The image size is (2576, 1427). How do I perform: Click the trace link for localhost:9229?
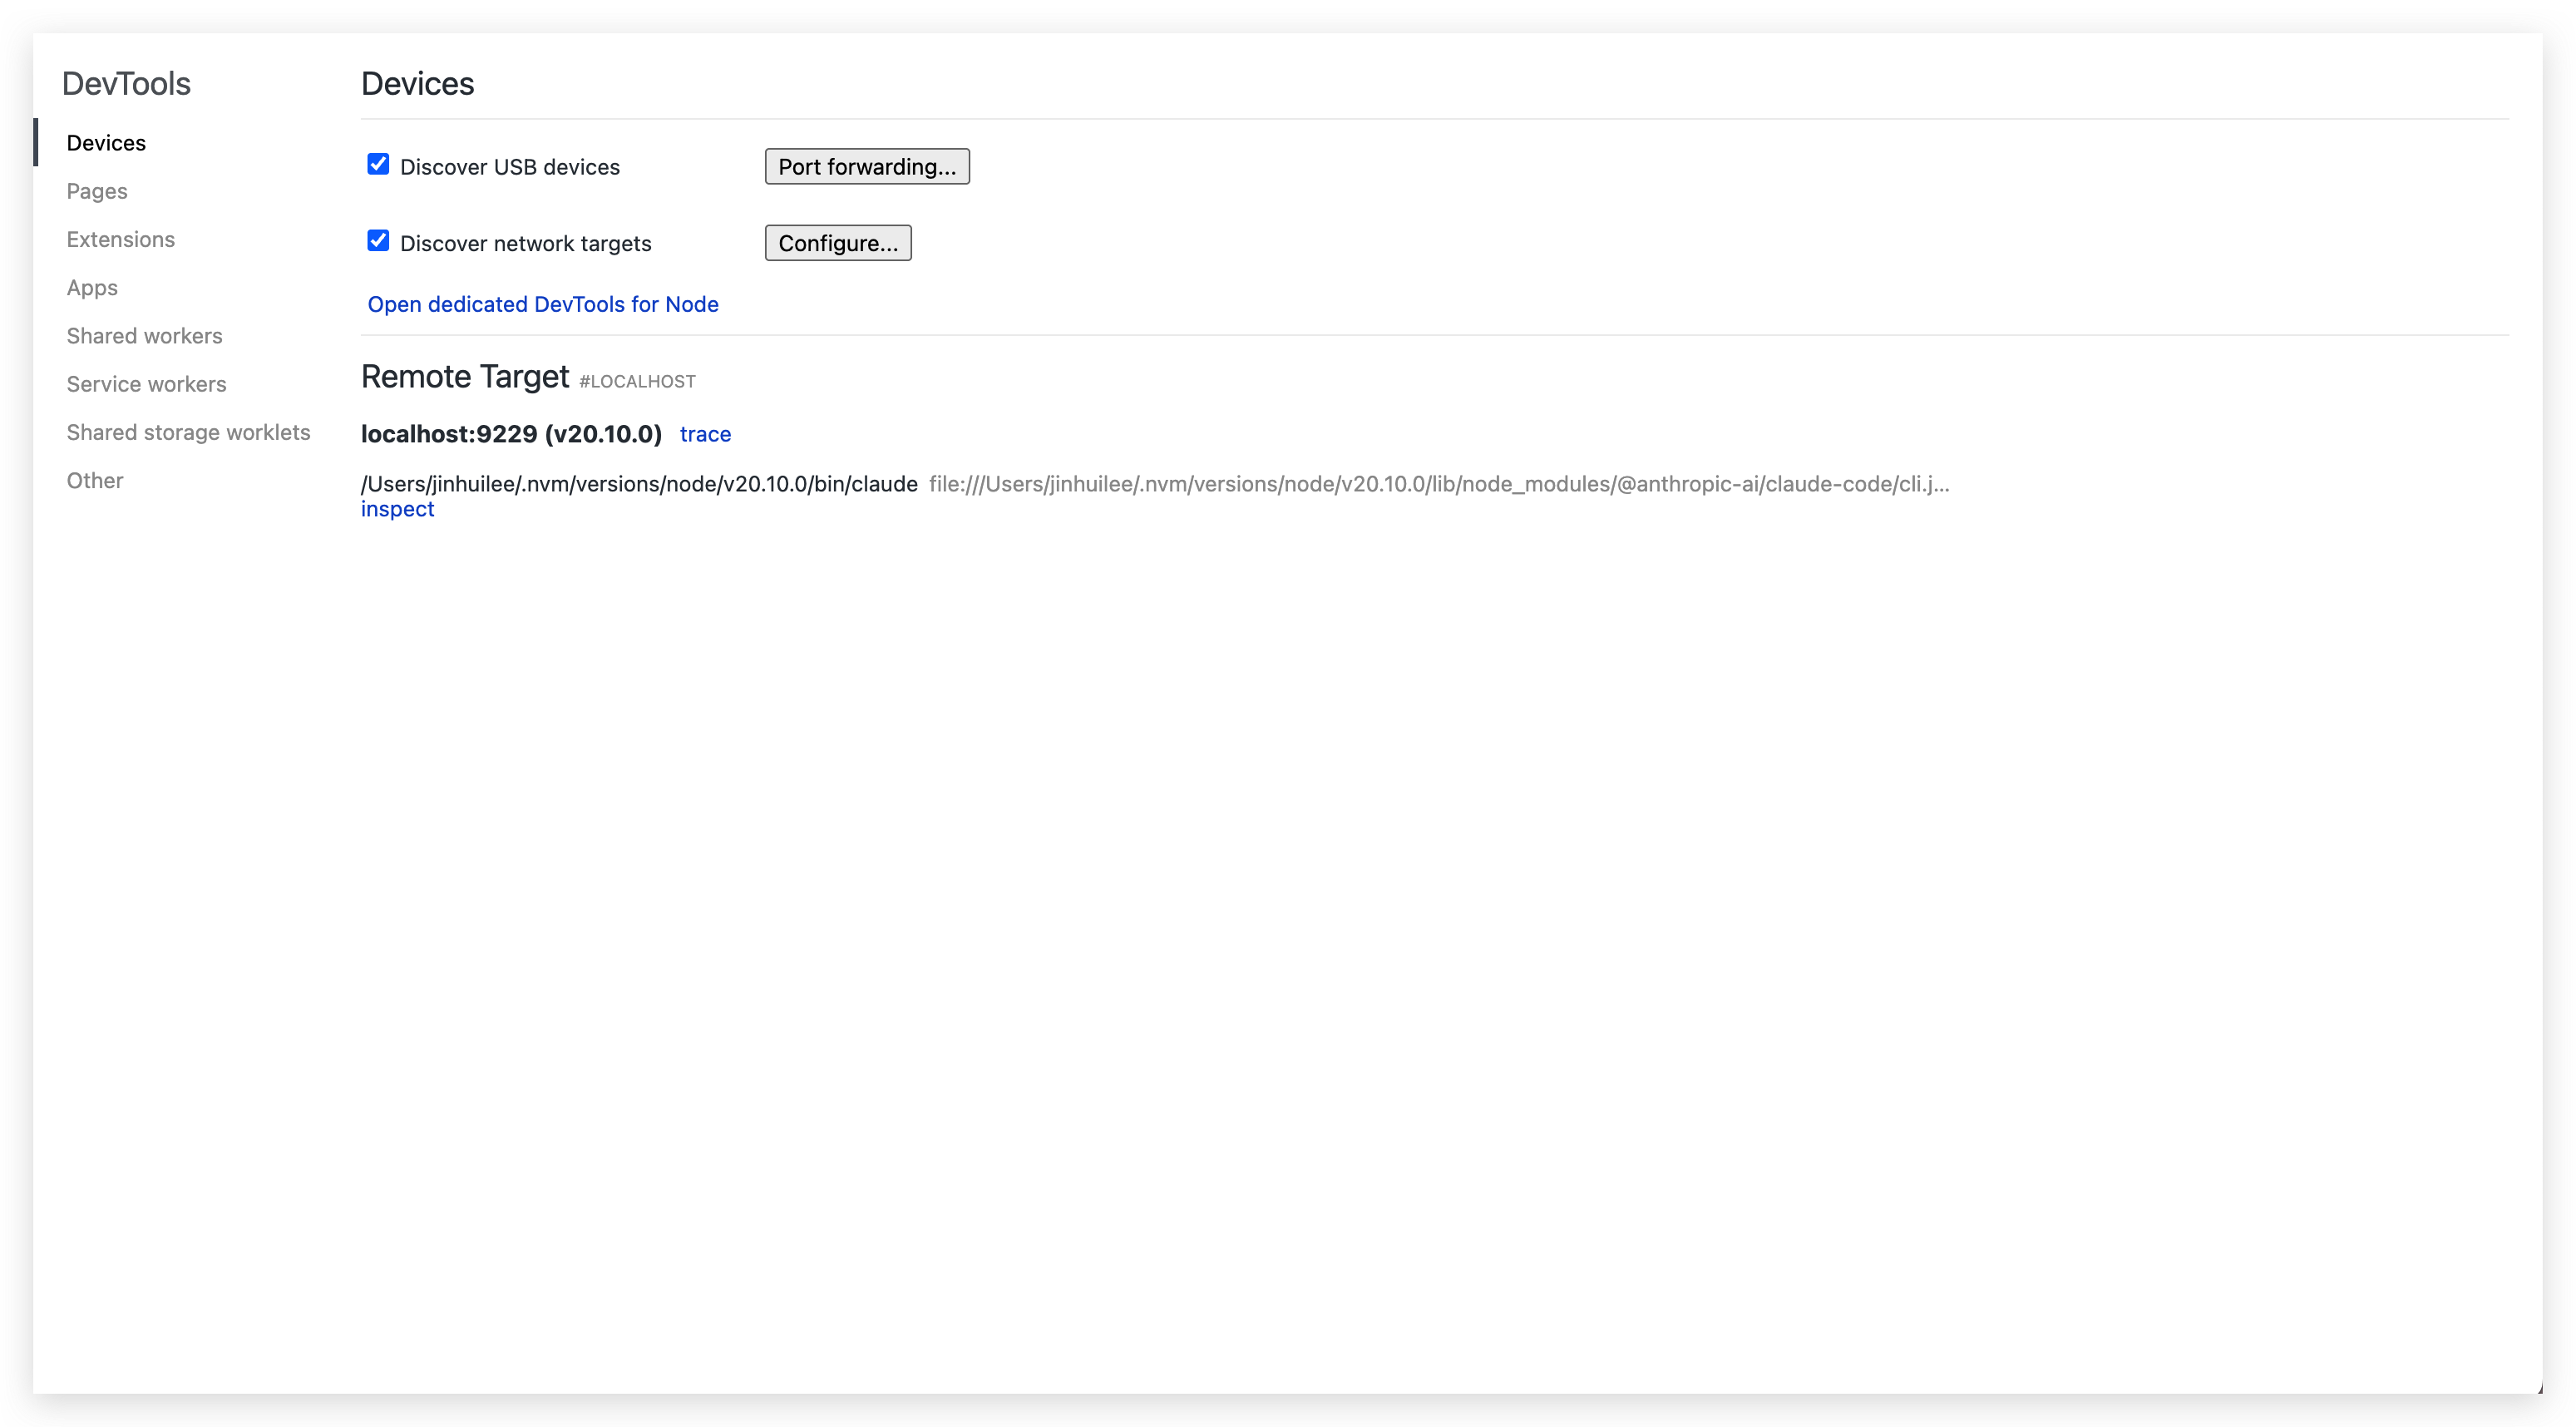[705, 434]
